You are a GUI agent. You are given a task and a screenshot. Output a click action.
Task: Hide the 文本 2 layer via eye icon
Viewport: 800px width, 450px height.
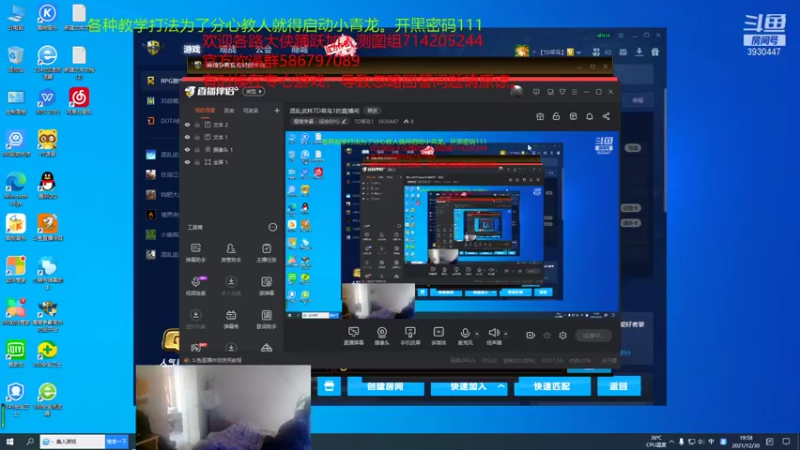click(187, 124)
